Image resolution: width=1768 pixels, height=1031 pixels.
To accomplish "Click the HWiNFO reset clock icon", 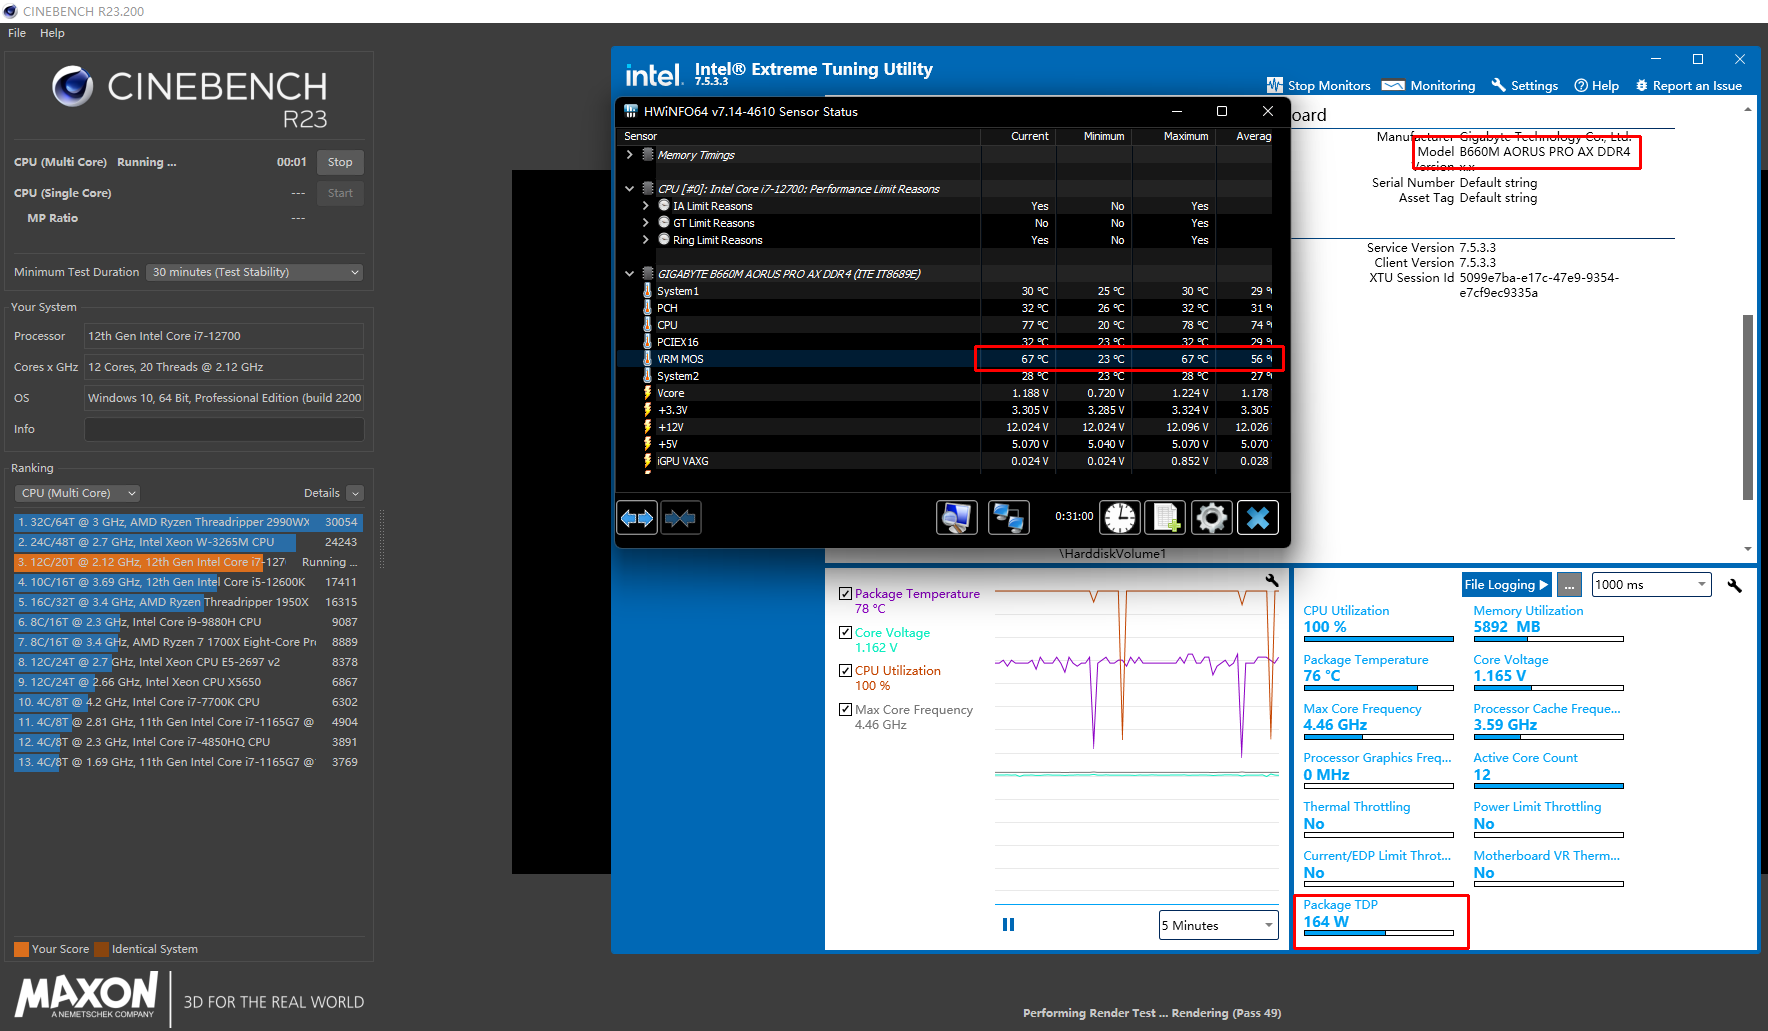I will 1119,518.
